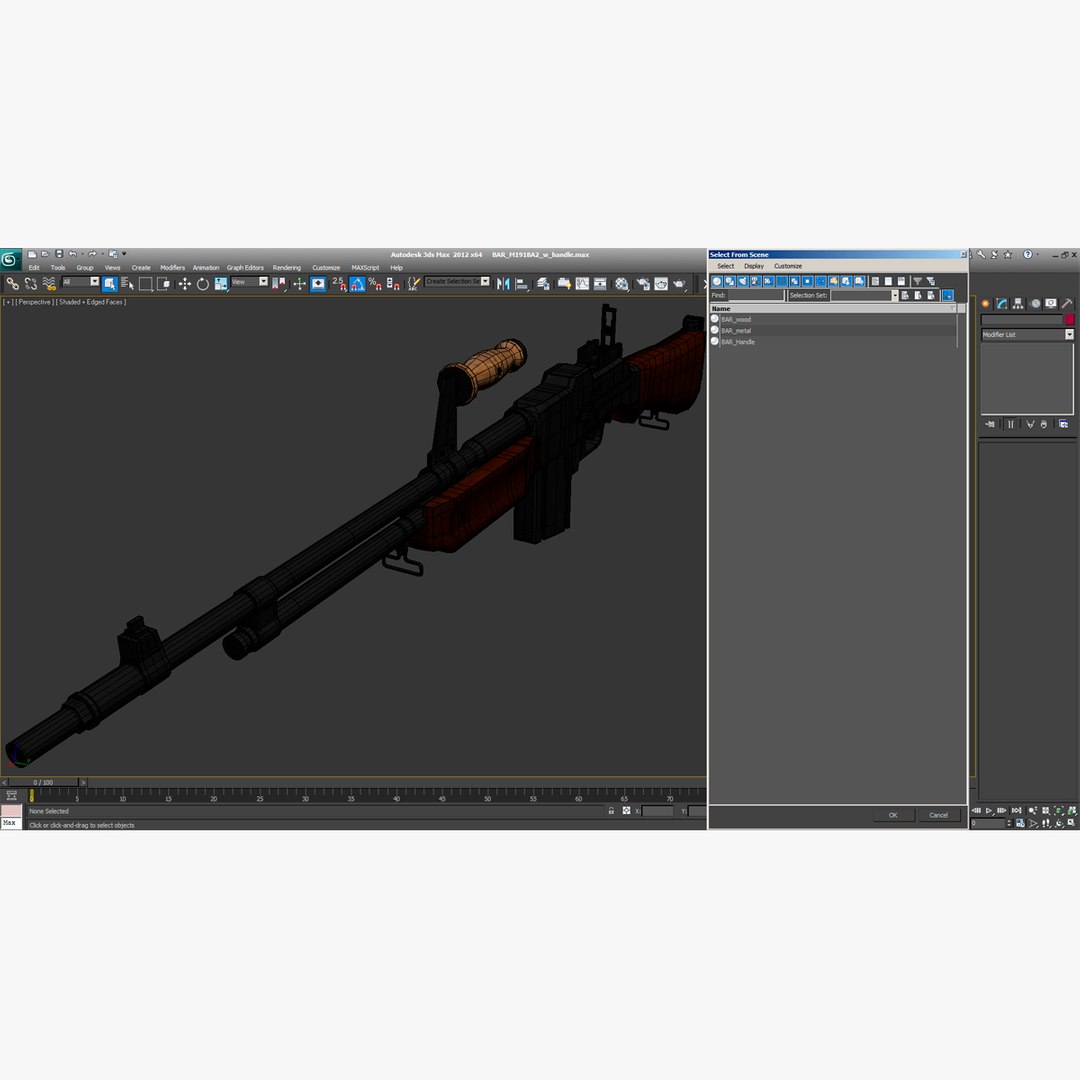Image resolution: width=1080 pixels, height=1080 pixels.
Task: Click the Perspective viewport label
Action: (34, 302)
